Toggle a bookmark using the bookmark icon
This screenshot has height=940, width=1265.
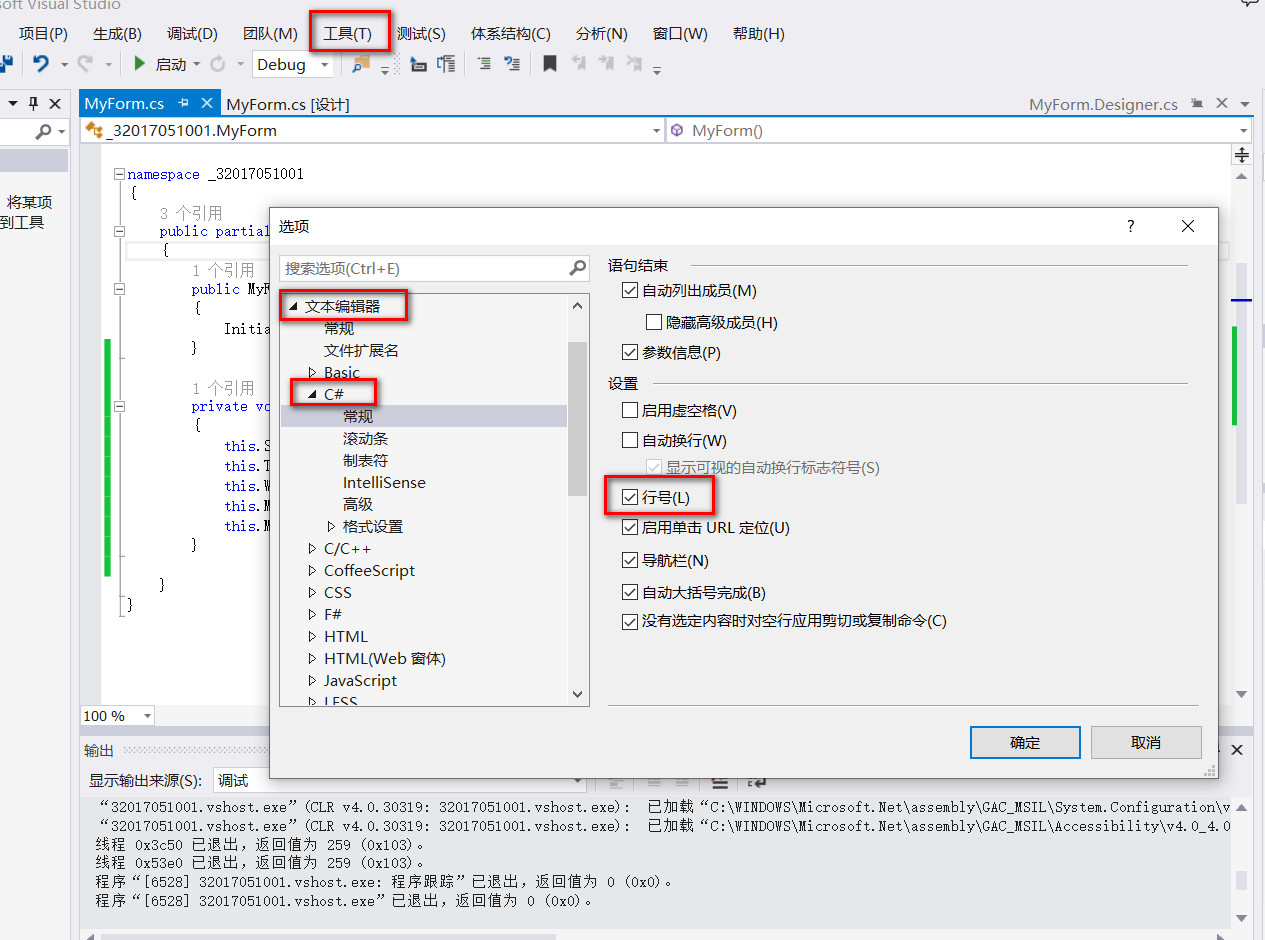pyautogui.click(x=549, y=63)
